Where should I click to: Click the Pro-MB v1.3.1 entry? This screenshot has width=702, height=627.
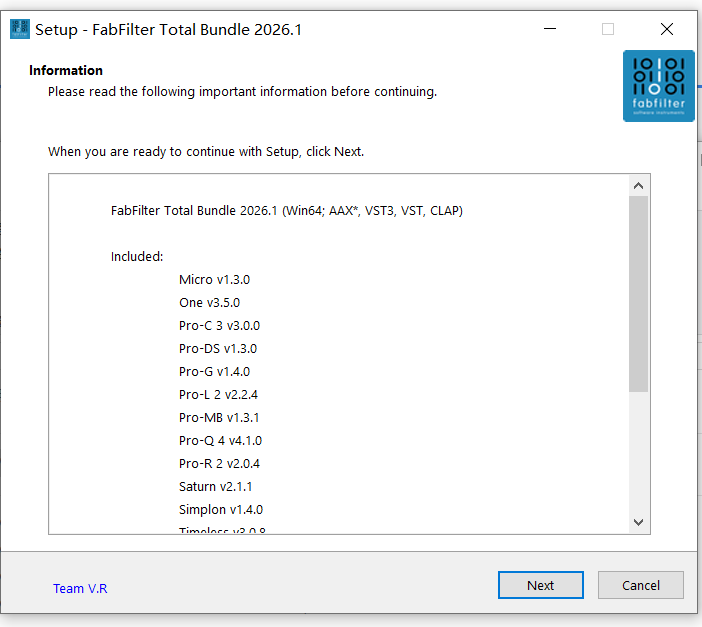coord(219,417)
